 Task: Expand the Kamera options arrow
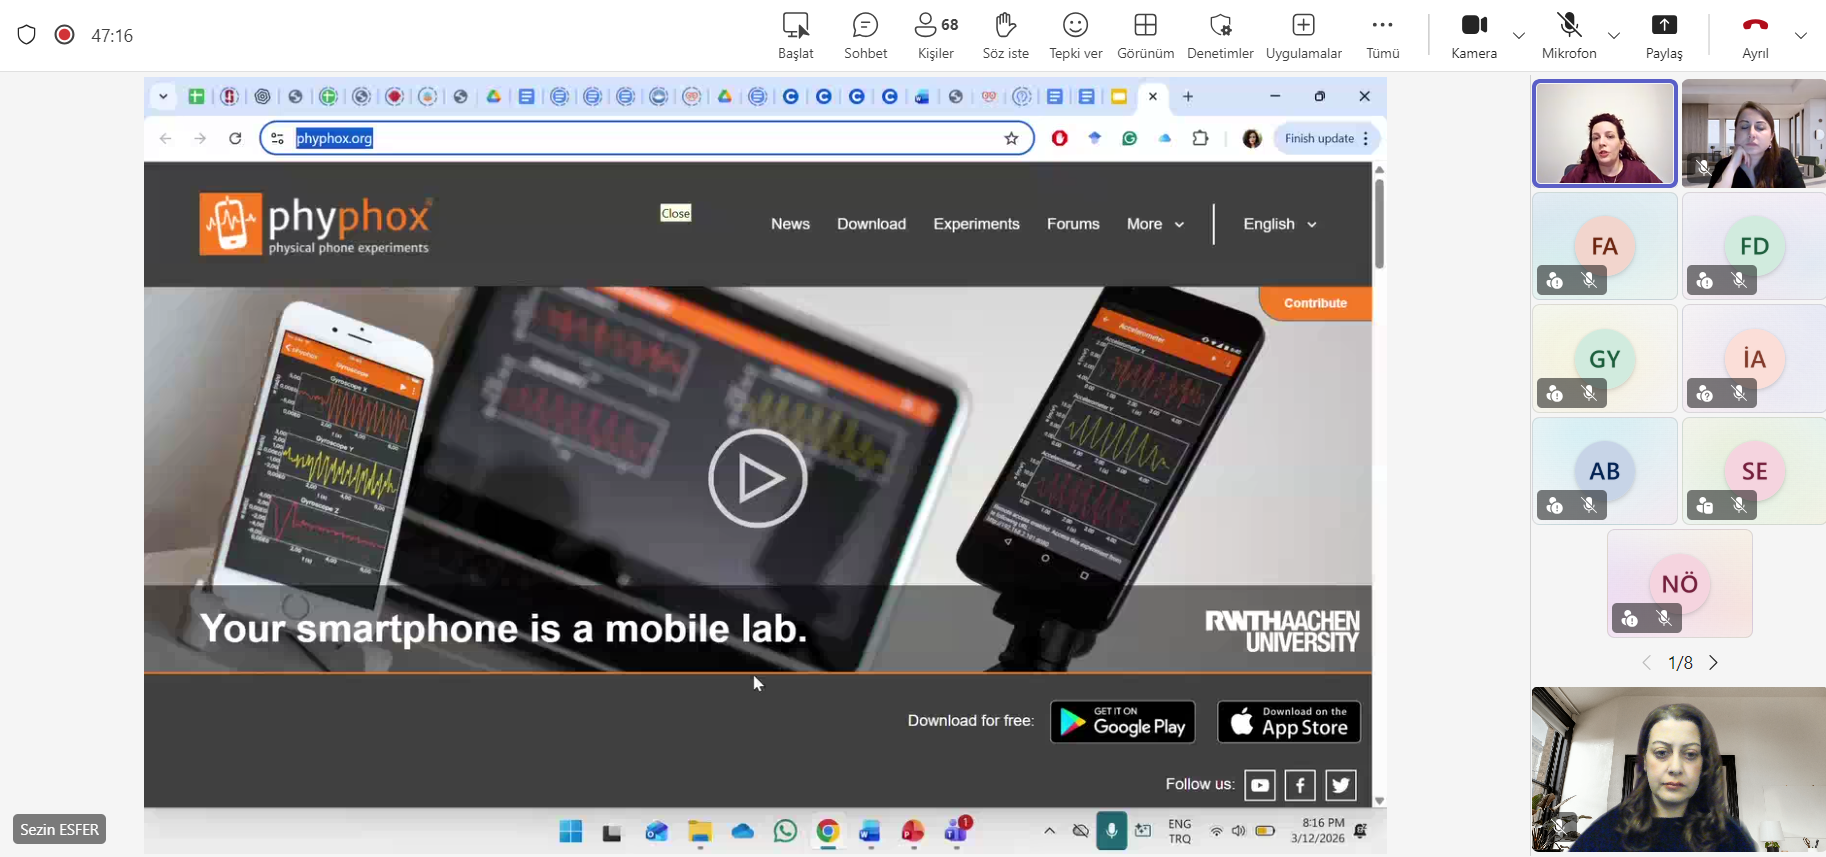click(x=1519, y=36)
